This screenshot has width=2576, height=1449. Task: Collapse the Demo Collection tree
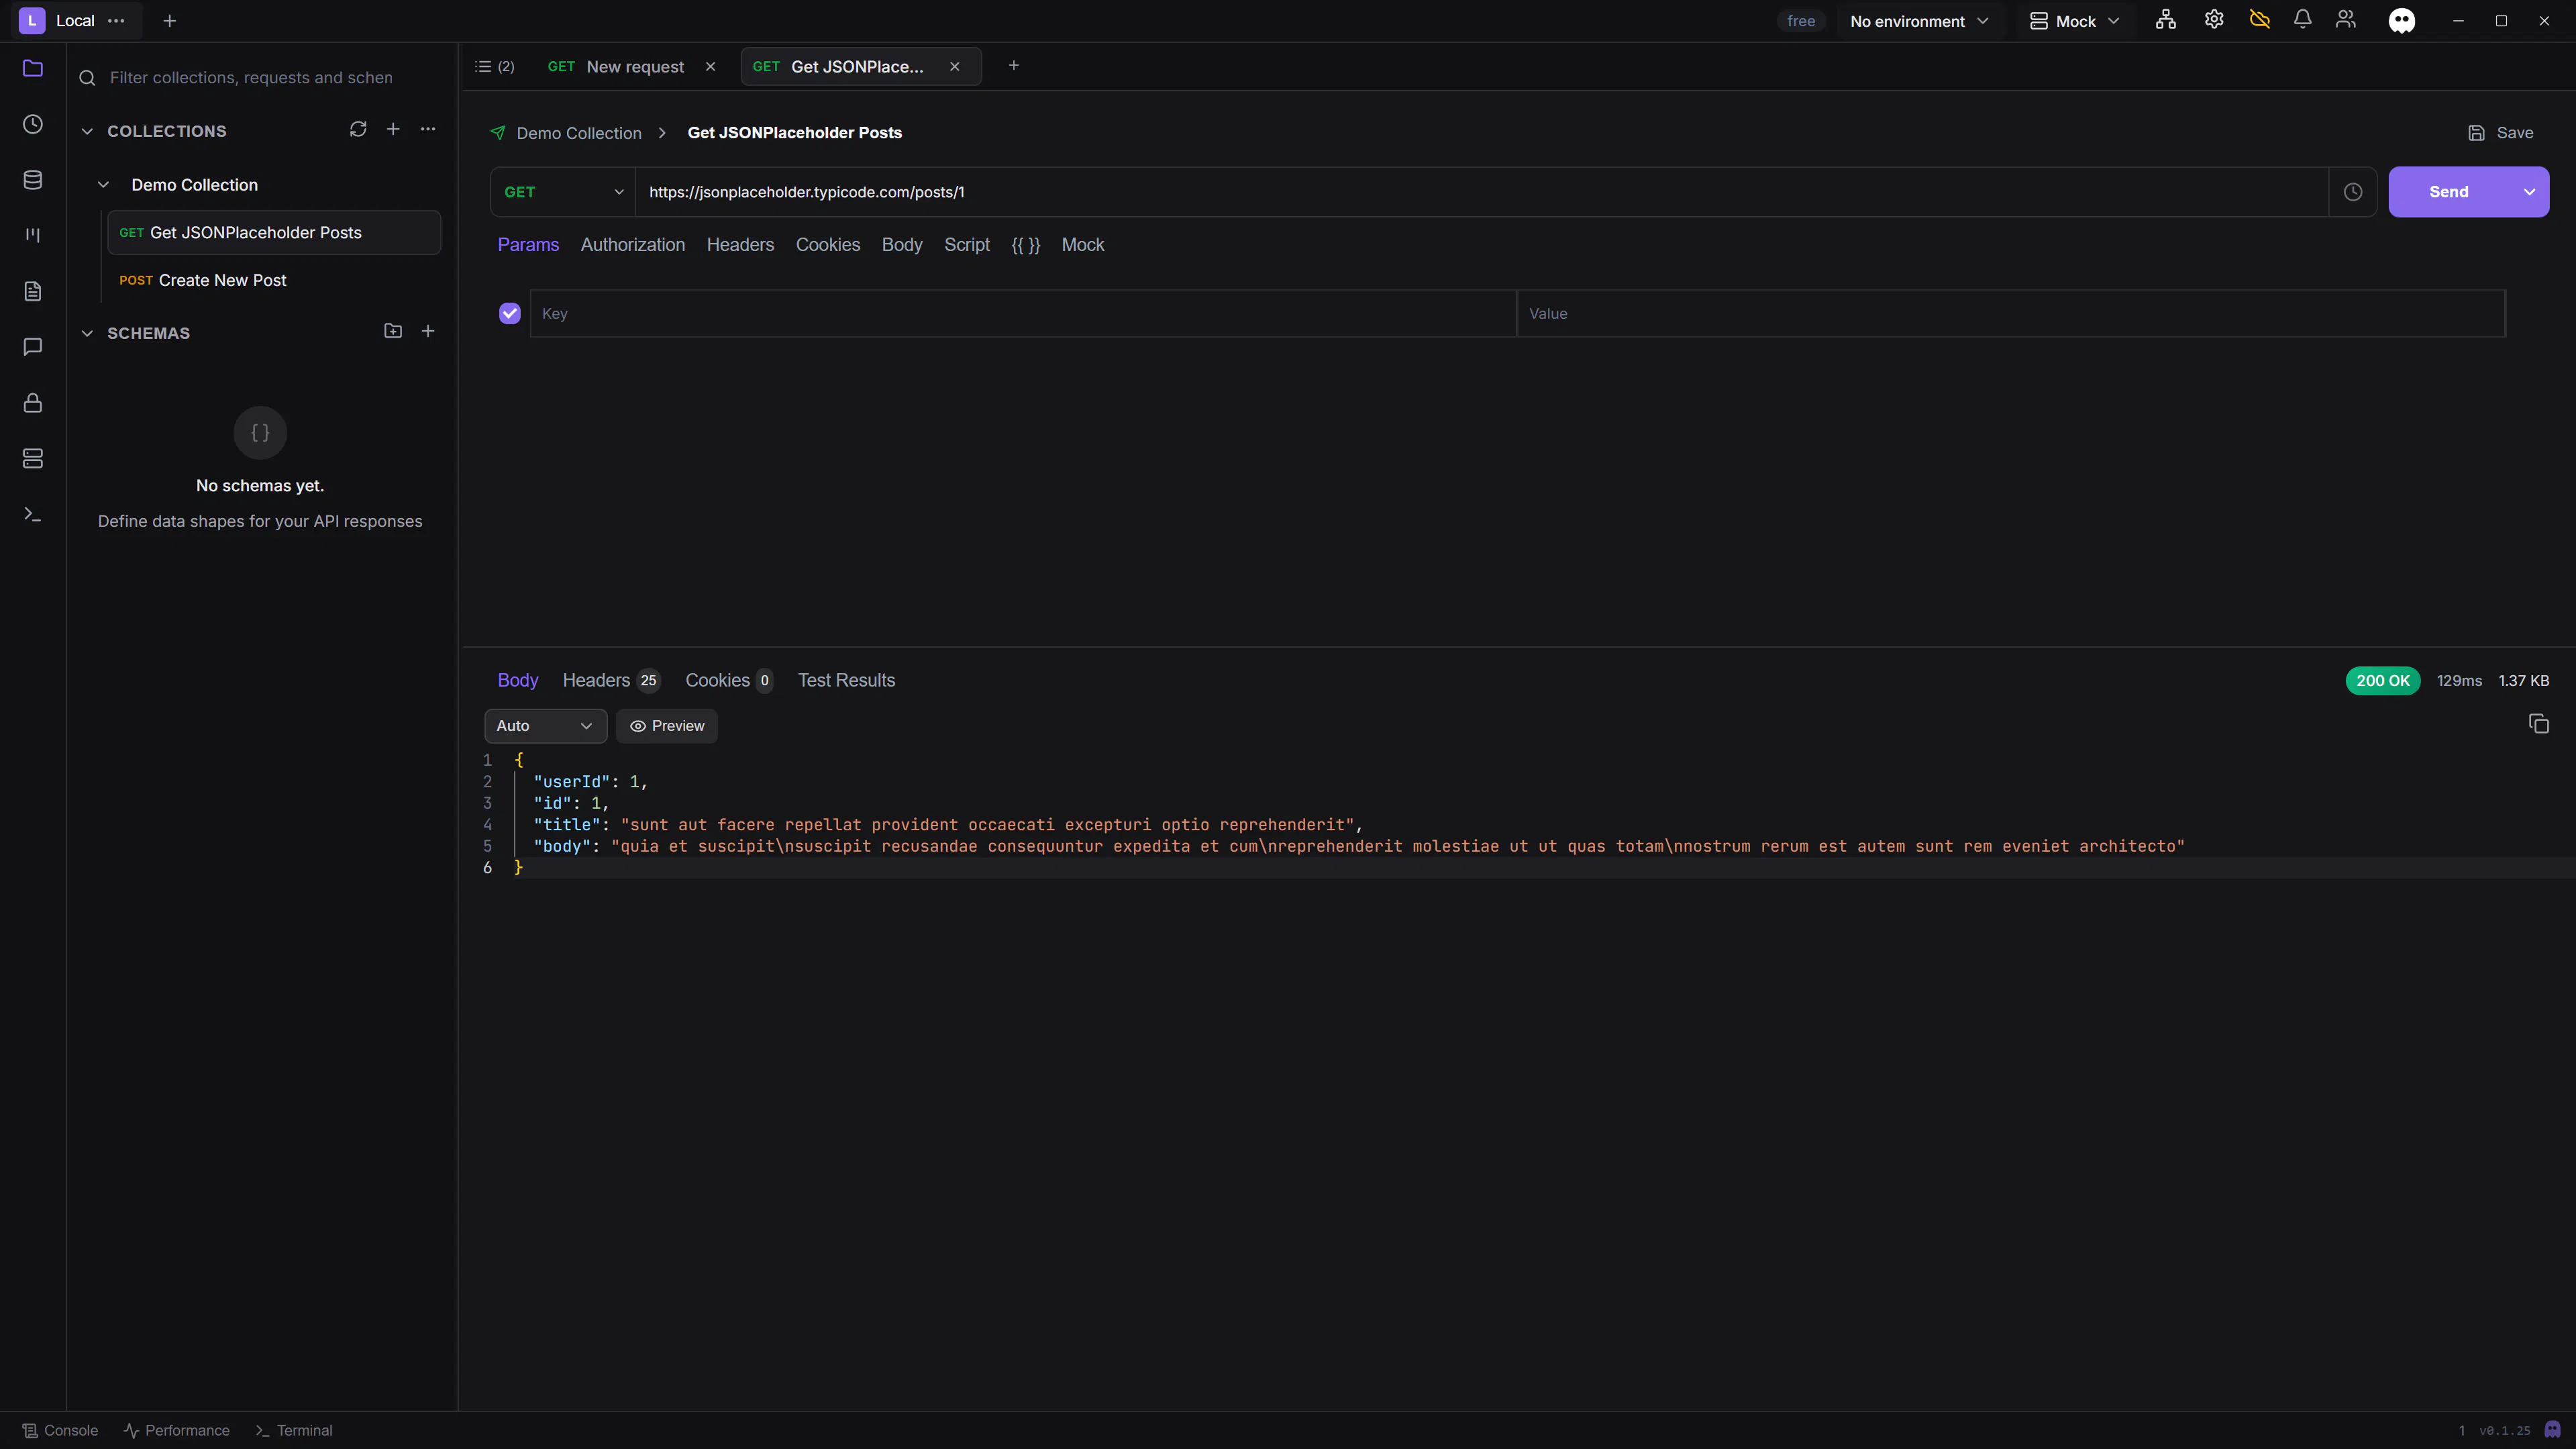pos(103,185)
